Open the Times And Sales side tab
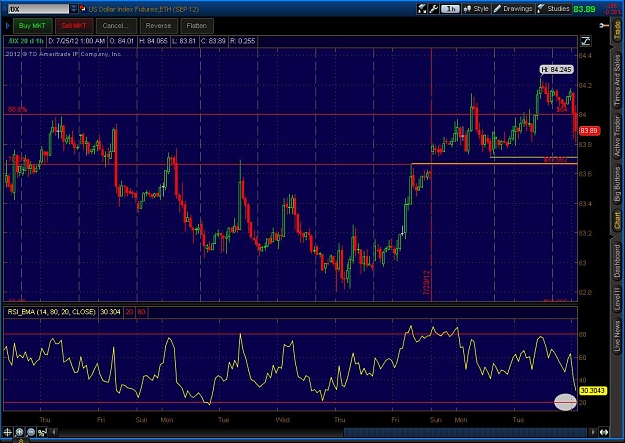625x443 pixels. (617, 80)
